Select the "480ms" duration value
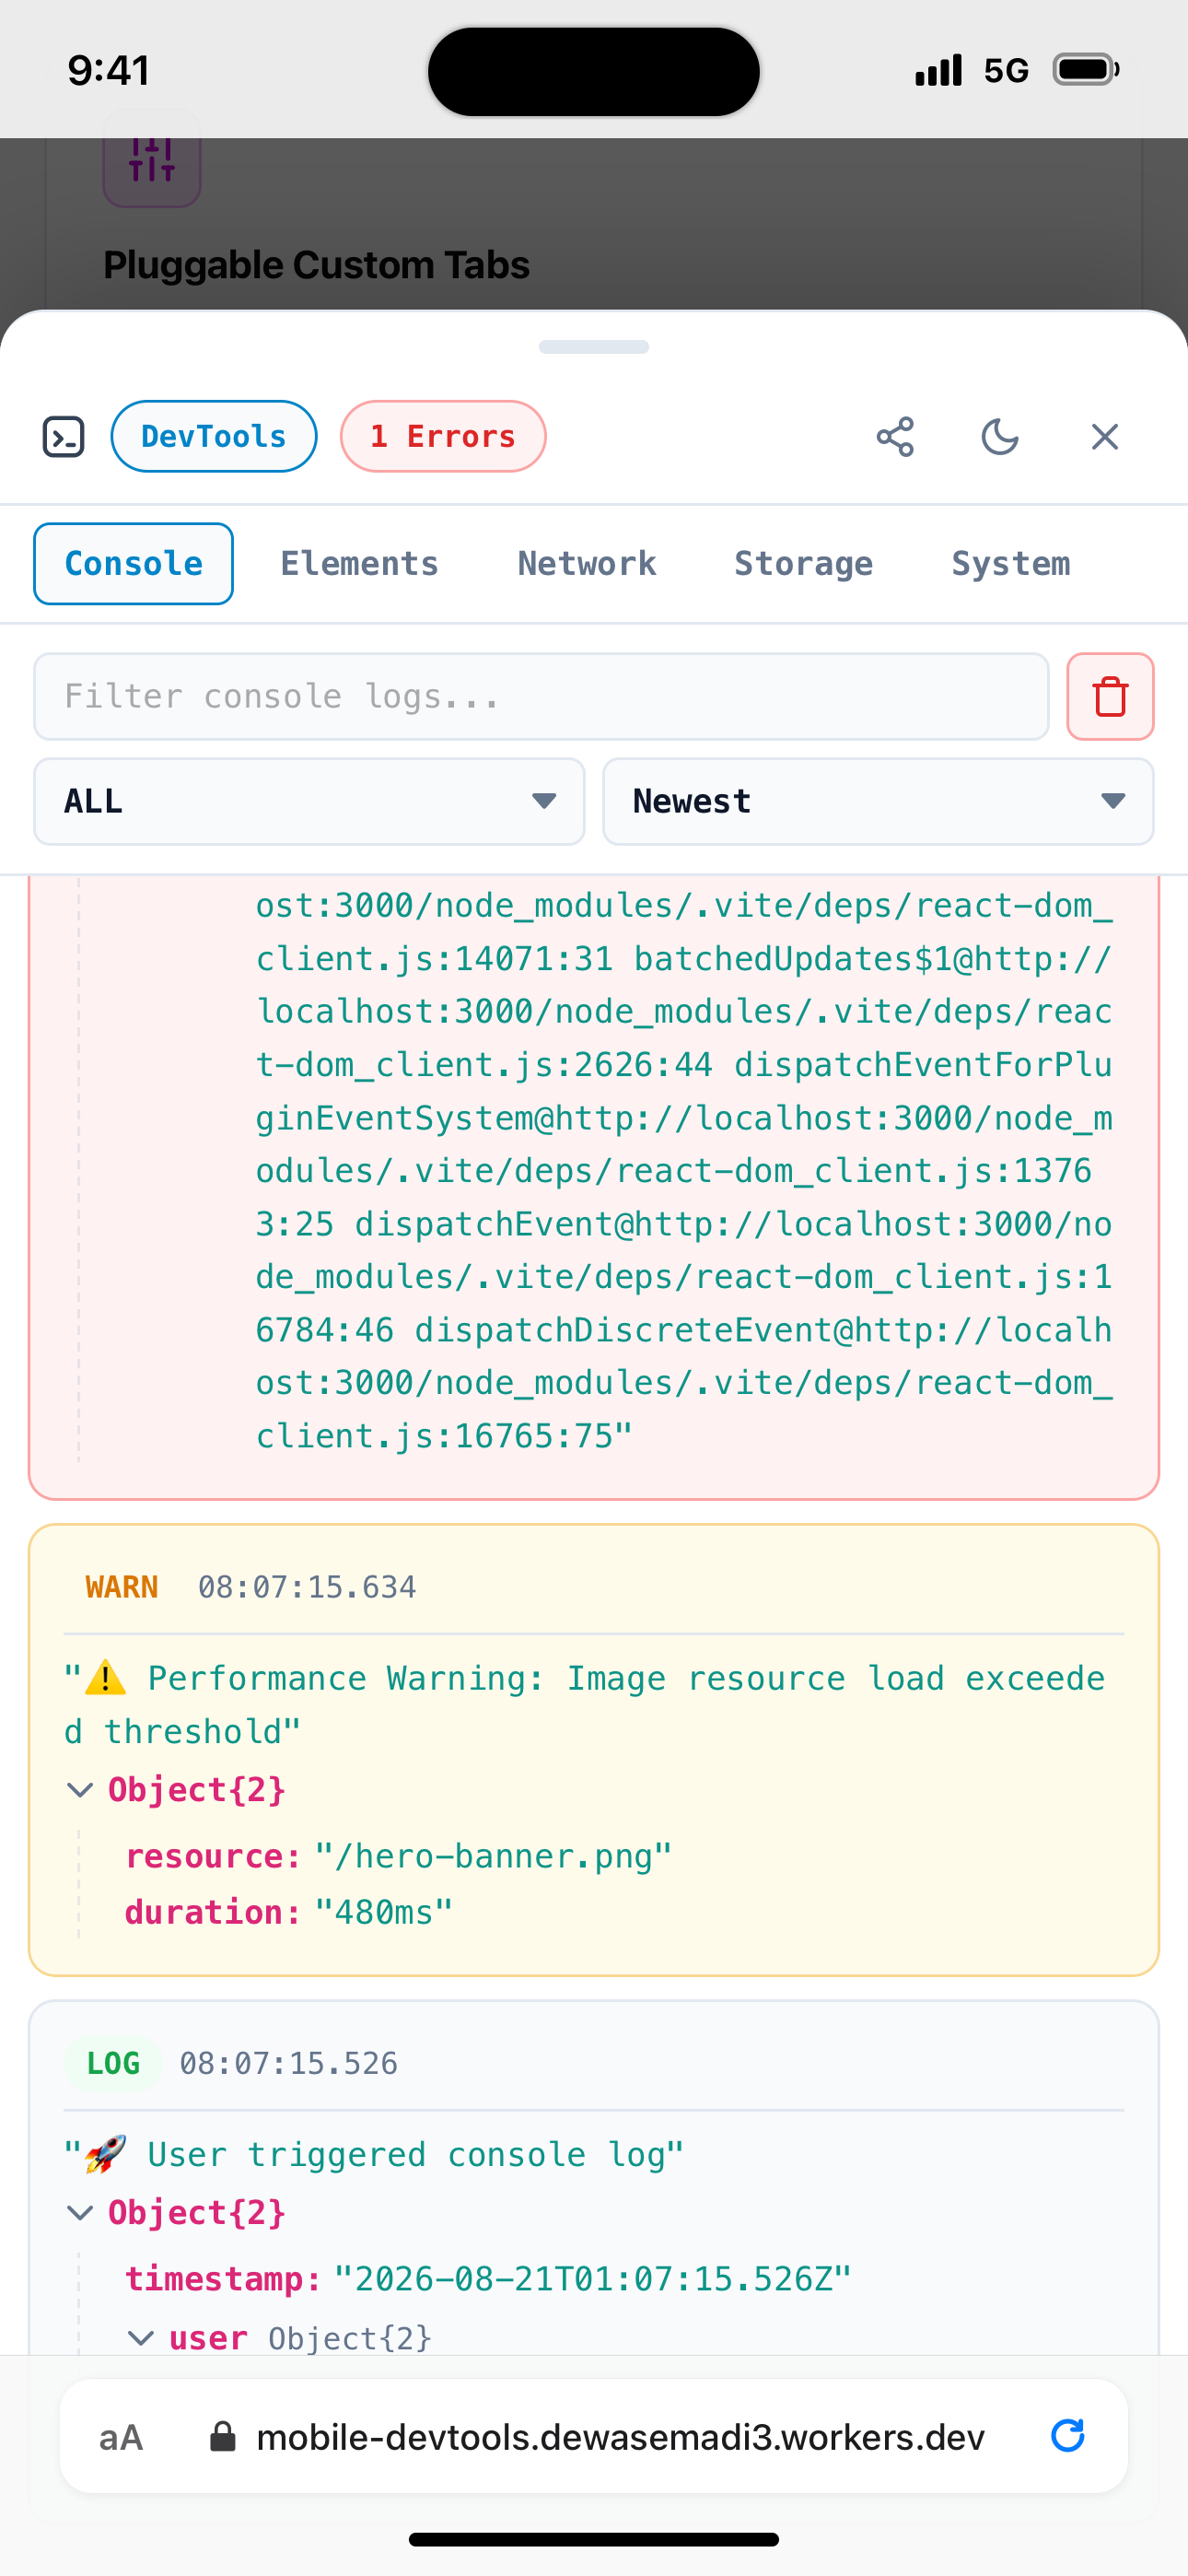 point(384,1913)
